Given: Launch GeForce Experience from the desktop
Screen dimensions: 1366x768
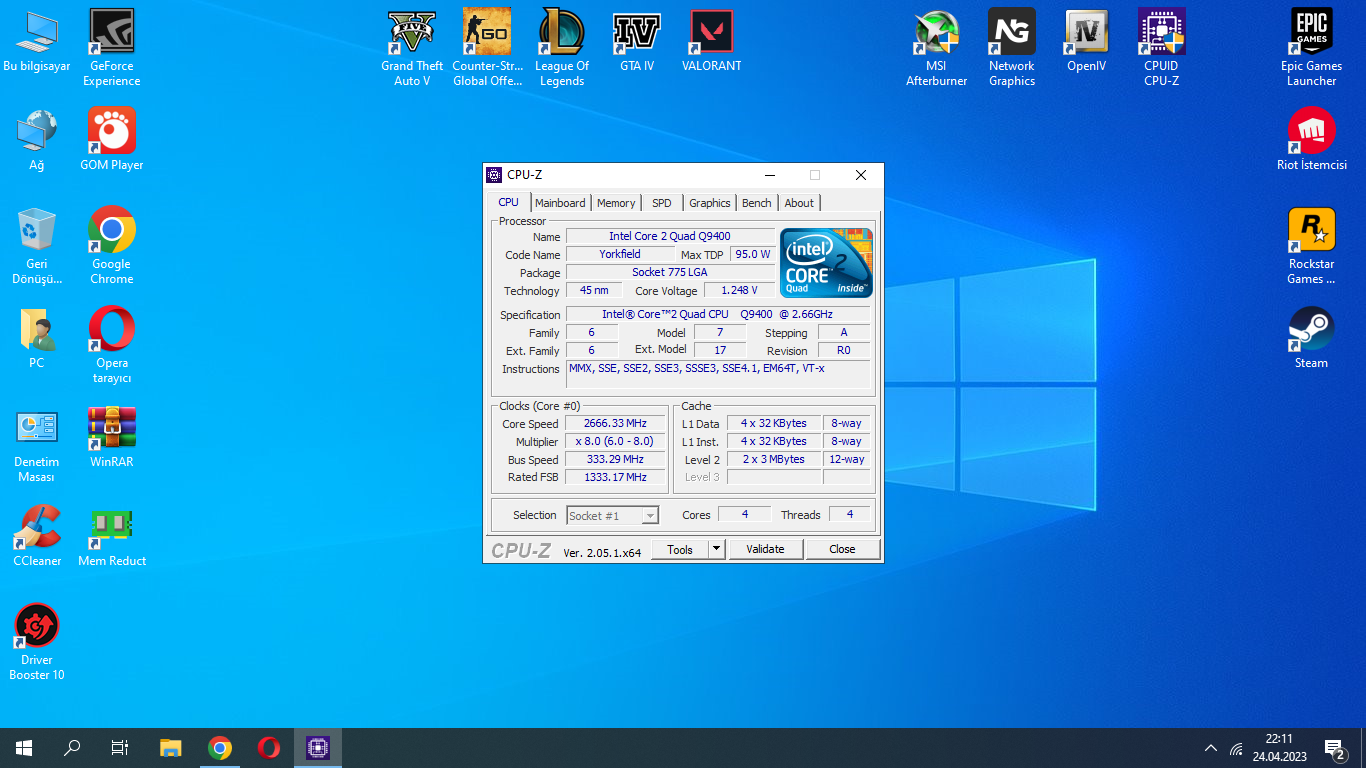Looking at the screenshot, I should coord(112,48).
